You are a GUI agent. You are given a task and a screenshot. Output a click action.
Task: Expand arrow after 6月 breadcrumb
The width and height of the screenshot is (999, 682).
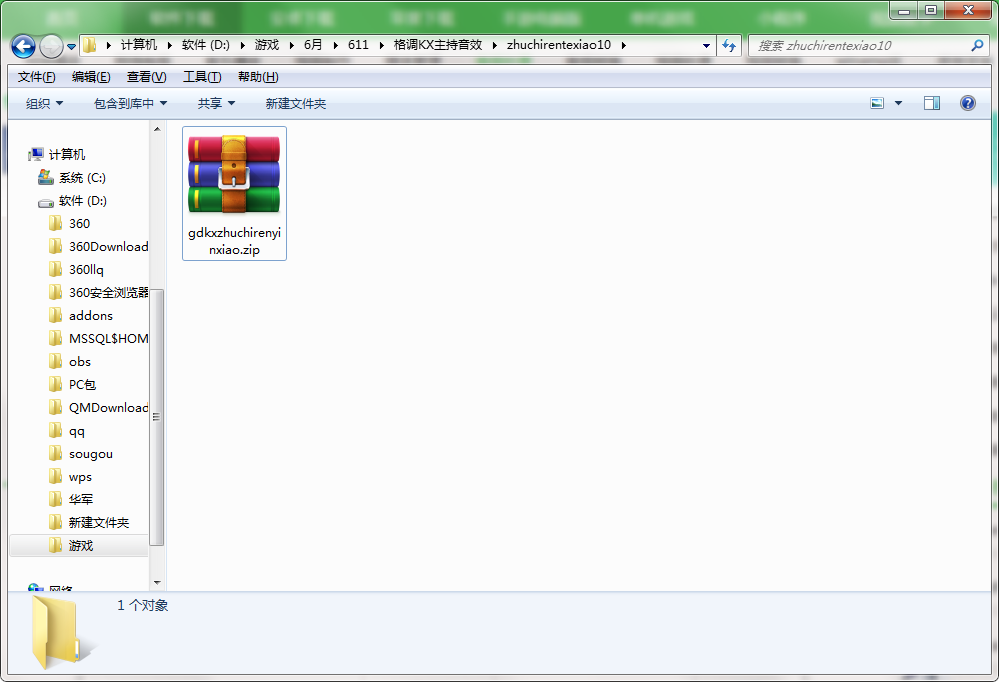pyautogui.click(x=335, y=45)
